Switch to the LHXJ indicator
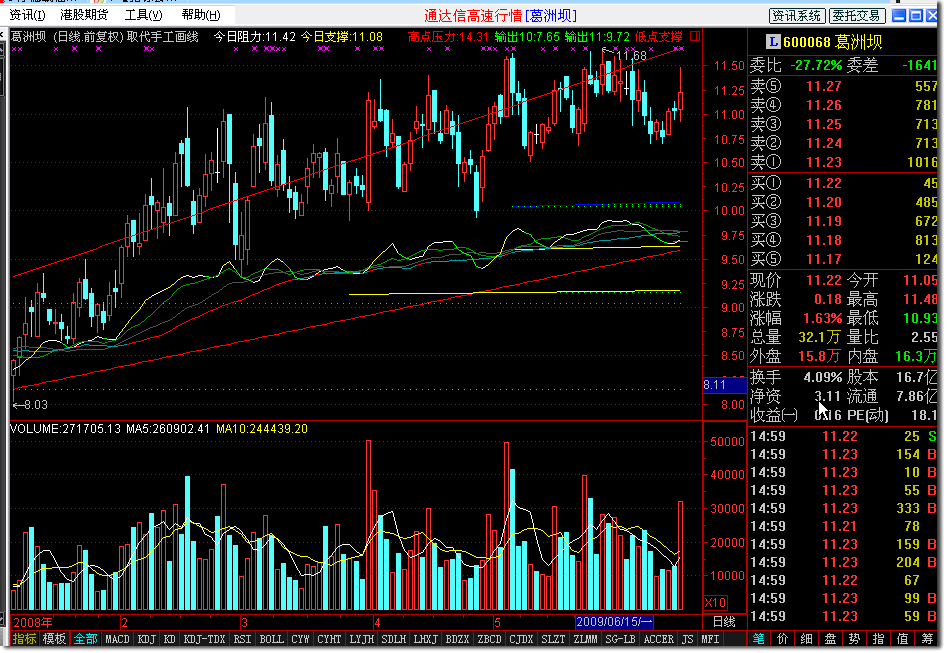 425,639
